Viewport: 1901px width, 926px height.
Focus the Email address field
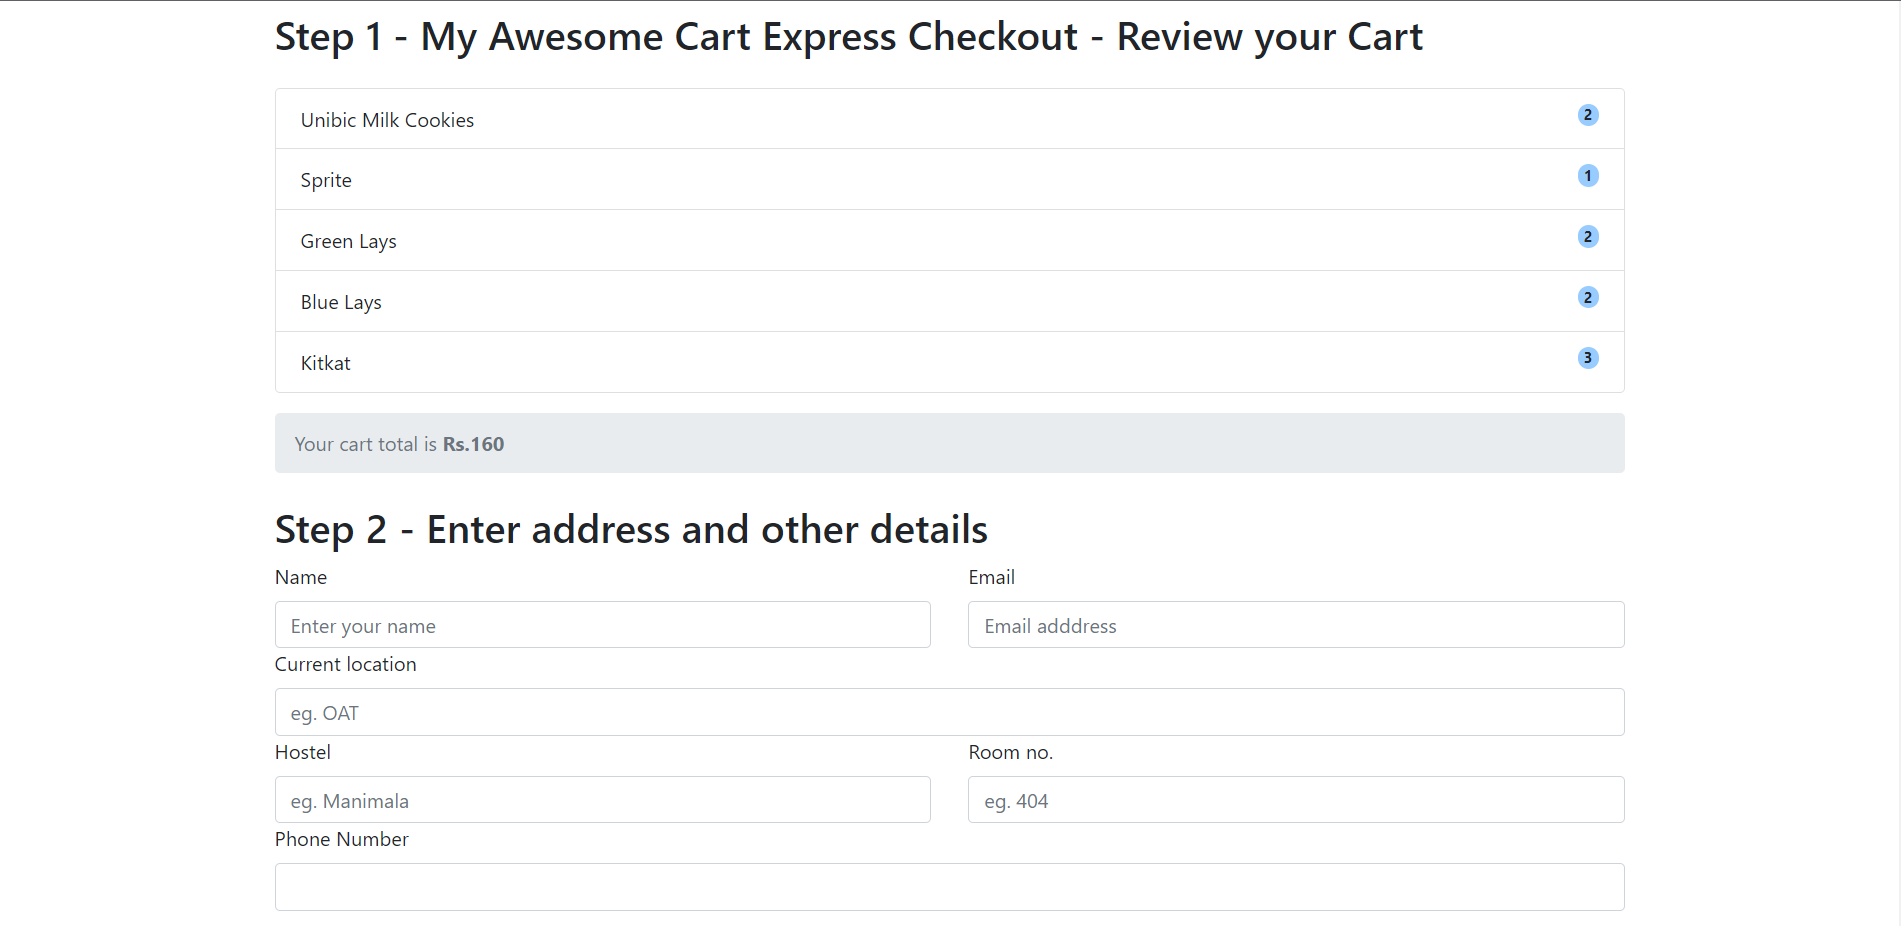[1296, 625]
